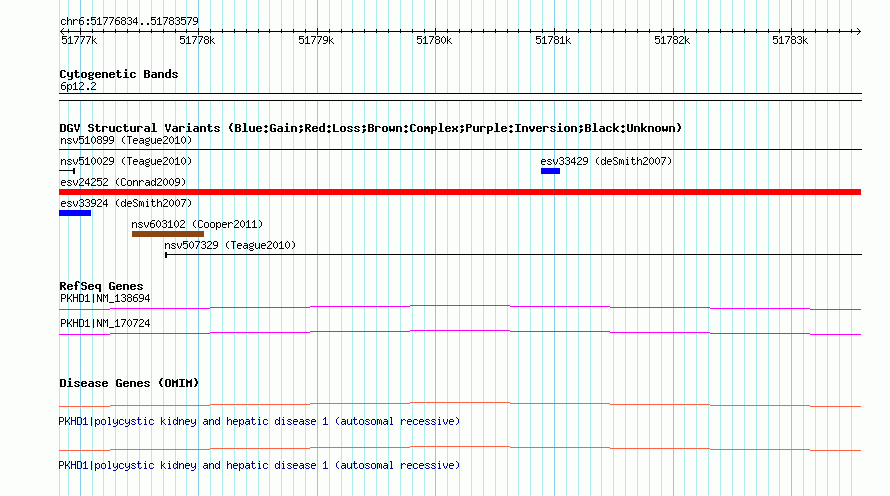Open the PKHD1|NM_138694 transcript label
This screenshot has width=890, height=496.
[x=105, y=299]
